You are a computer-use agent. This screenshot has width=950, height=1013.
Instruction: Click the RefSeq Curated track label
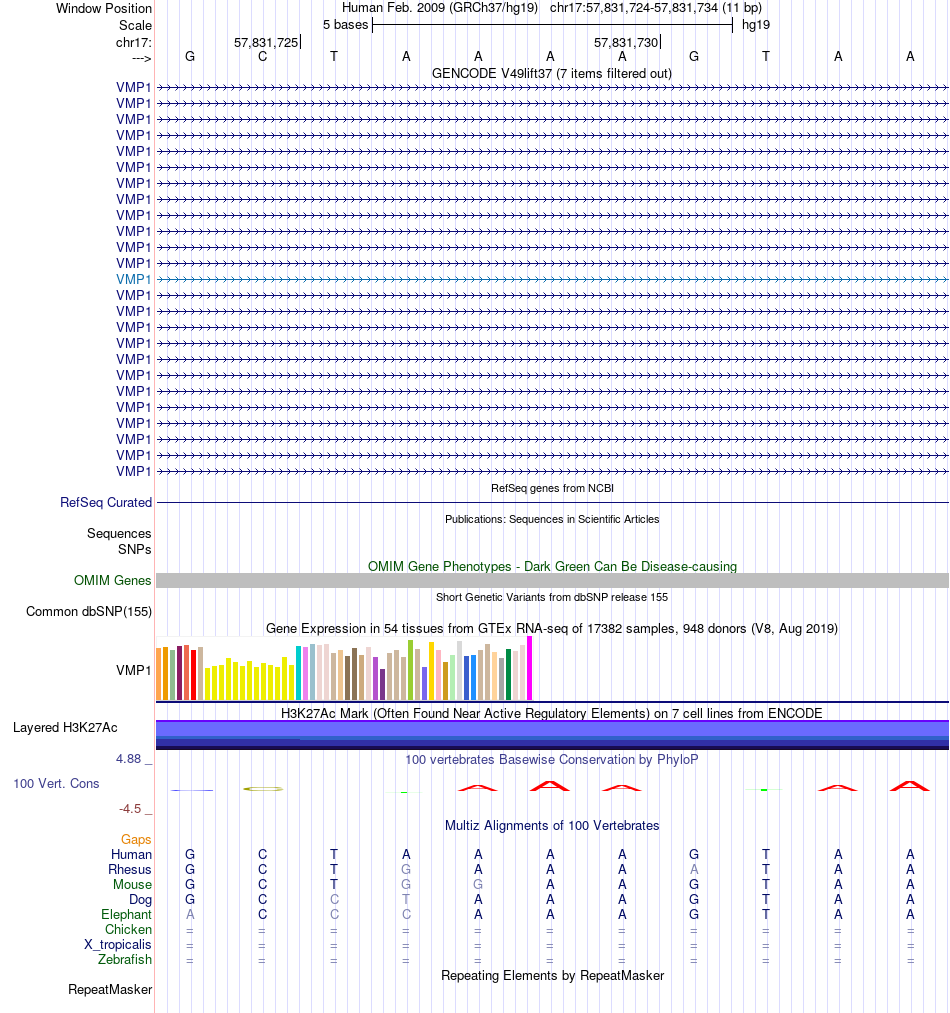coord(106,502)
